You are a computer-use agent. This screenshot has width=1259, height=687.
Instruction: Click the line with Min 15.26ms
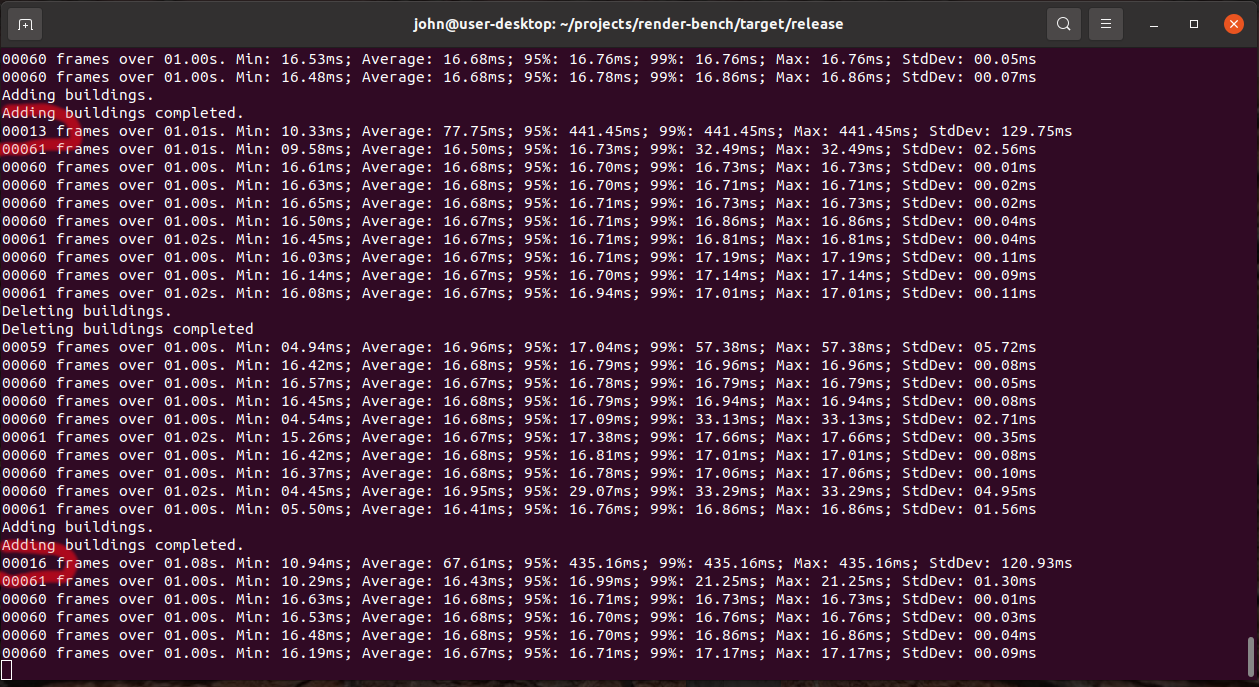click(519, 437)
